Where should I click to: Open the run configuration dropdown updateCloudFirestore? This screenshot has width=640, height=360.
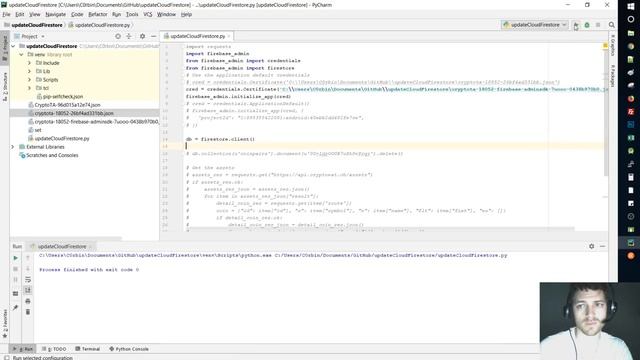pyautogui.click(x=534, y=25)
